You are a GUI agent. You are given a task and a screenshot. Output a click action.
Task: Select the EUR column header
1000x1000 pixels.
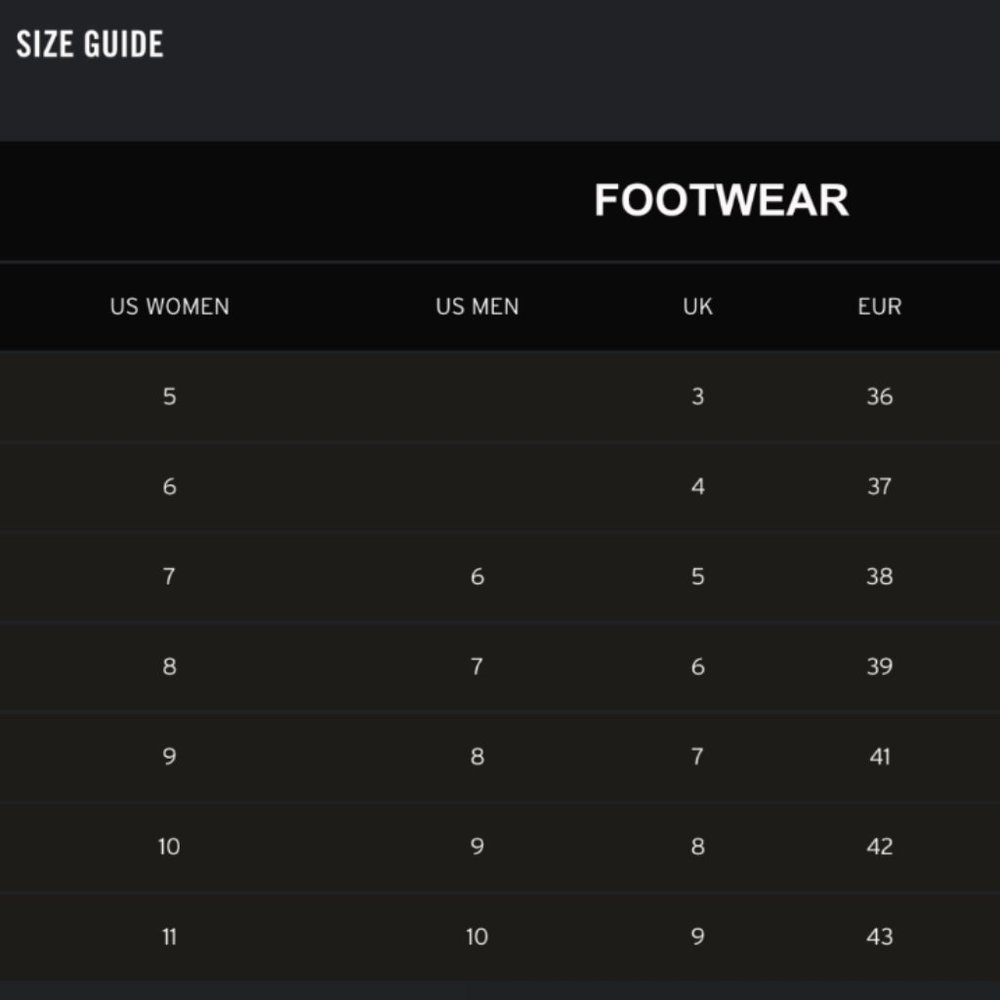pyautogui.click(x=879, y=307)
